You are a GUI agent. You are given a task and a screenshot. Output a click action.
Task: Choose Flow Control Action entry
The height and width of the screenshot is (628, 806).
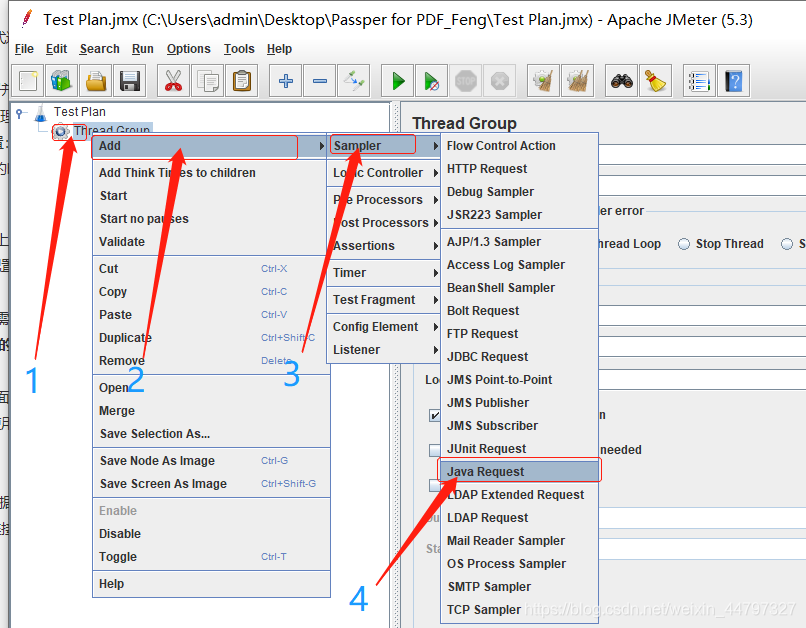click(x=520, y=145)
